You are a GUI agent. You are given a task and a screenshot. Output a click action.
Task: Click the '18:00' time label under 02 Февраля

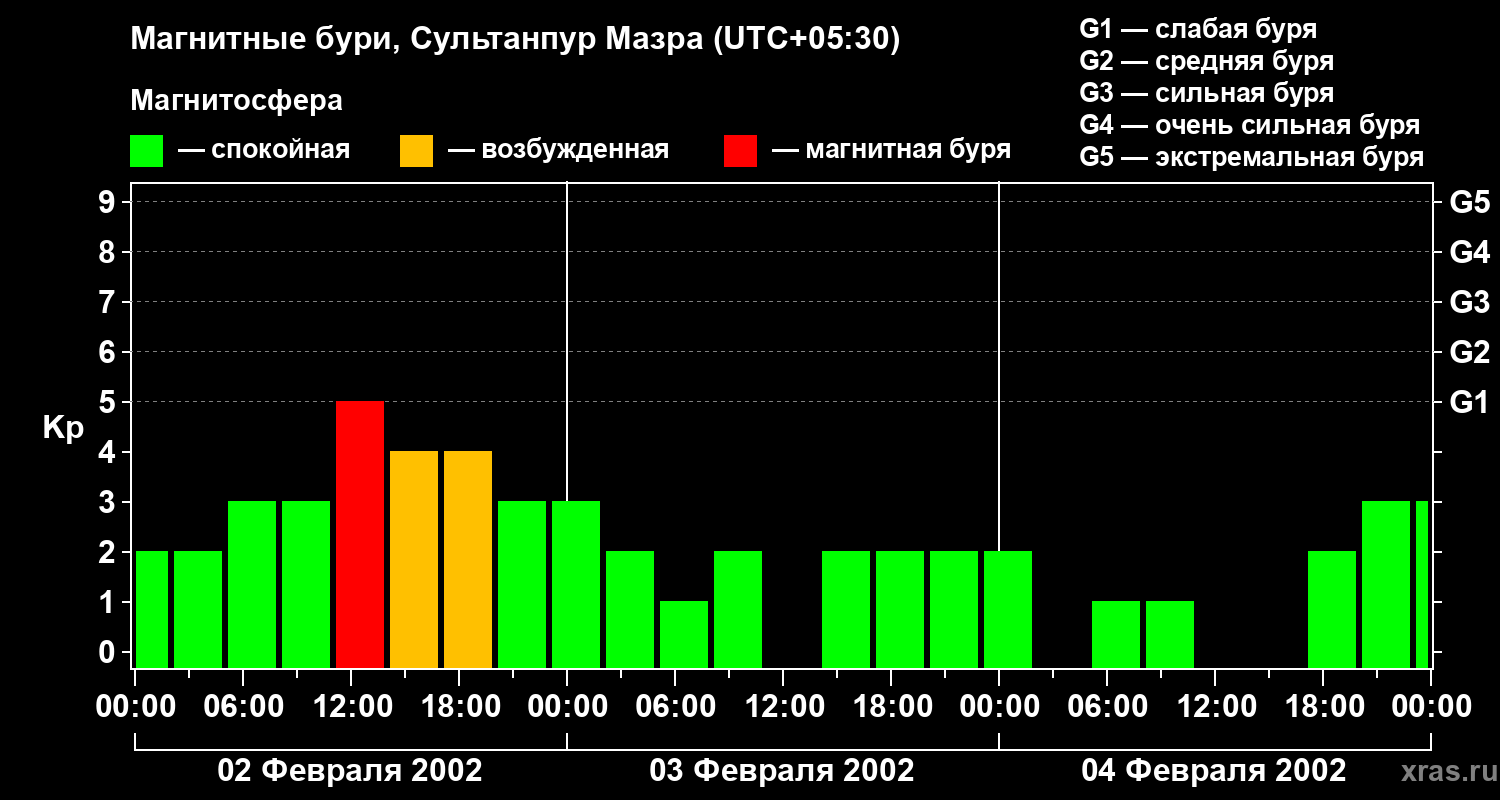(x=459, y=707)
